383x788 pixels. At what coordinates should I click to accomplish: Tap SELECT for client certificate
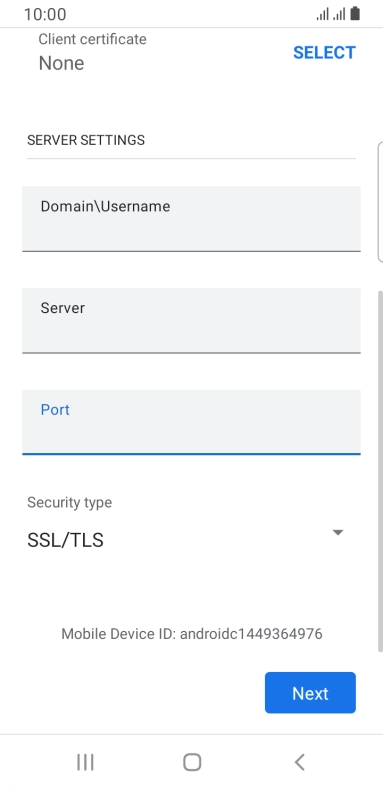point(324,52)
